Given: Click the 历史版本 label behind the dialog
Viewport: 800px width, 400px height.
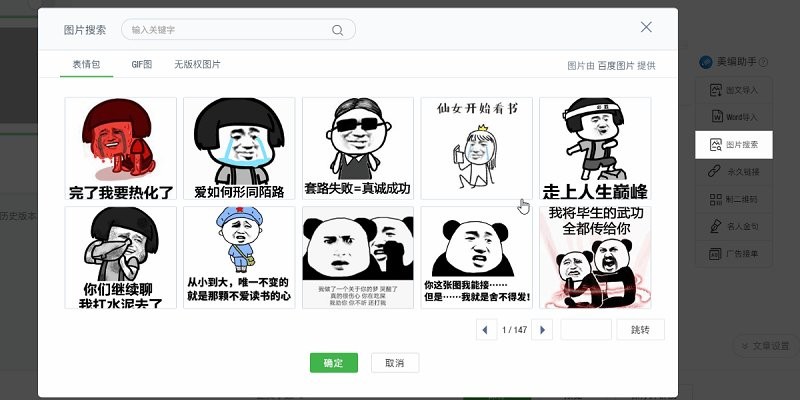Looking at the screenshot, I should 18,216.
